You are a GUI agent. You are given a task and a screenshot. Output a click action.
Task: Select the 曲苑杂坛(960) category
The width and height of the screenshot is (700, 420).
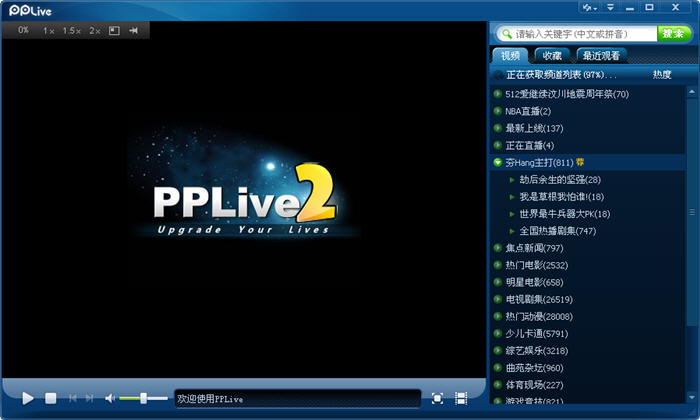click(x=534, y=368)
